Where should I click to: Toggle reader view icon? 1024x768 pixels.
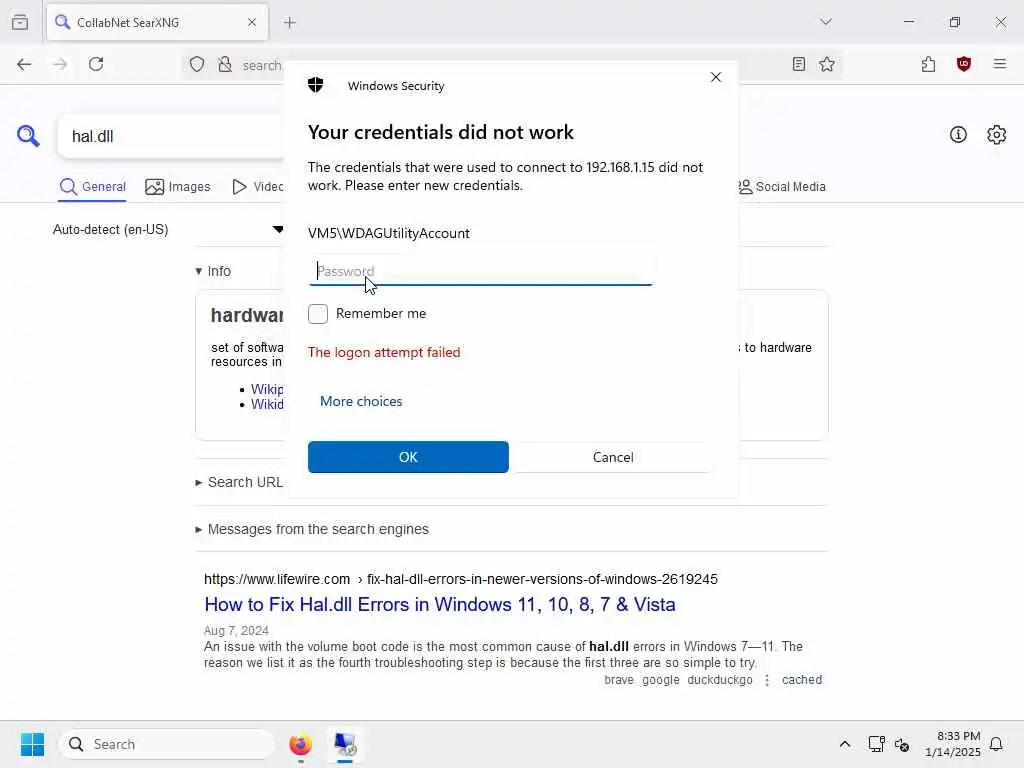click(798, 64)
